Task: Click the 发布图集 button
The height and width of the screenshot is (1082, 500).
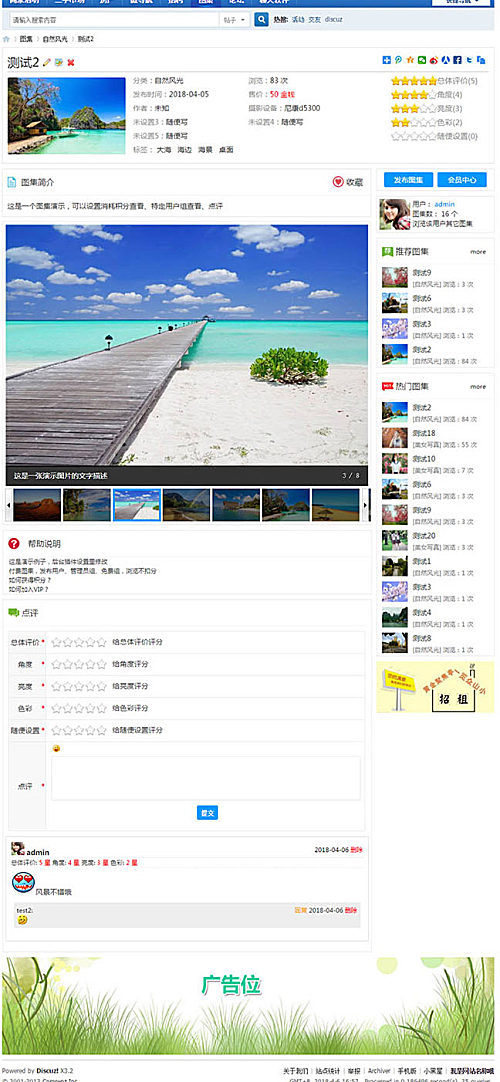Action: [x=408, y=180]
